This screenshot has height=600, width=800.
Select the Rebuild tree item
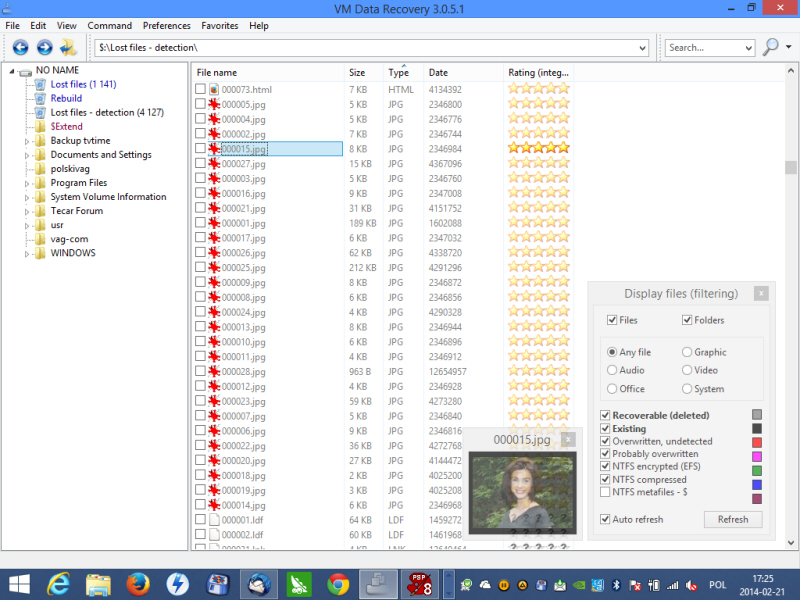66,98
